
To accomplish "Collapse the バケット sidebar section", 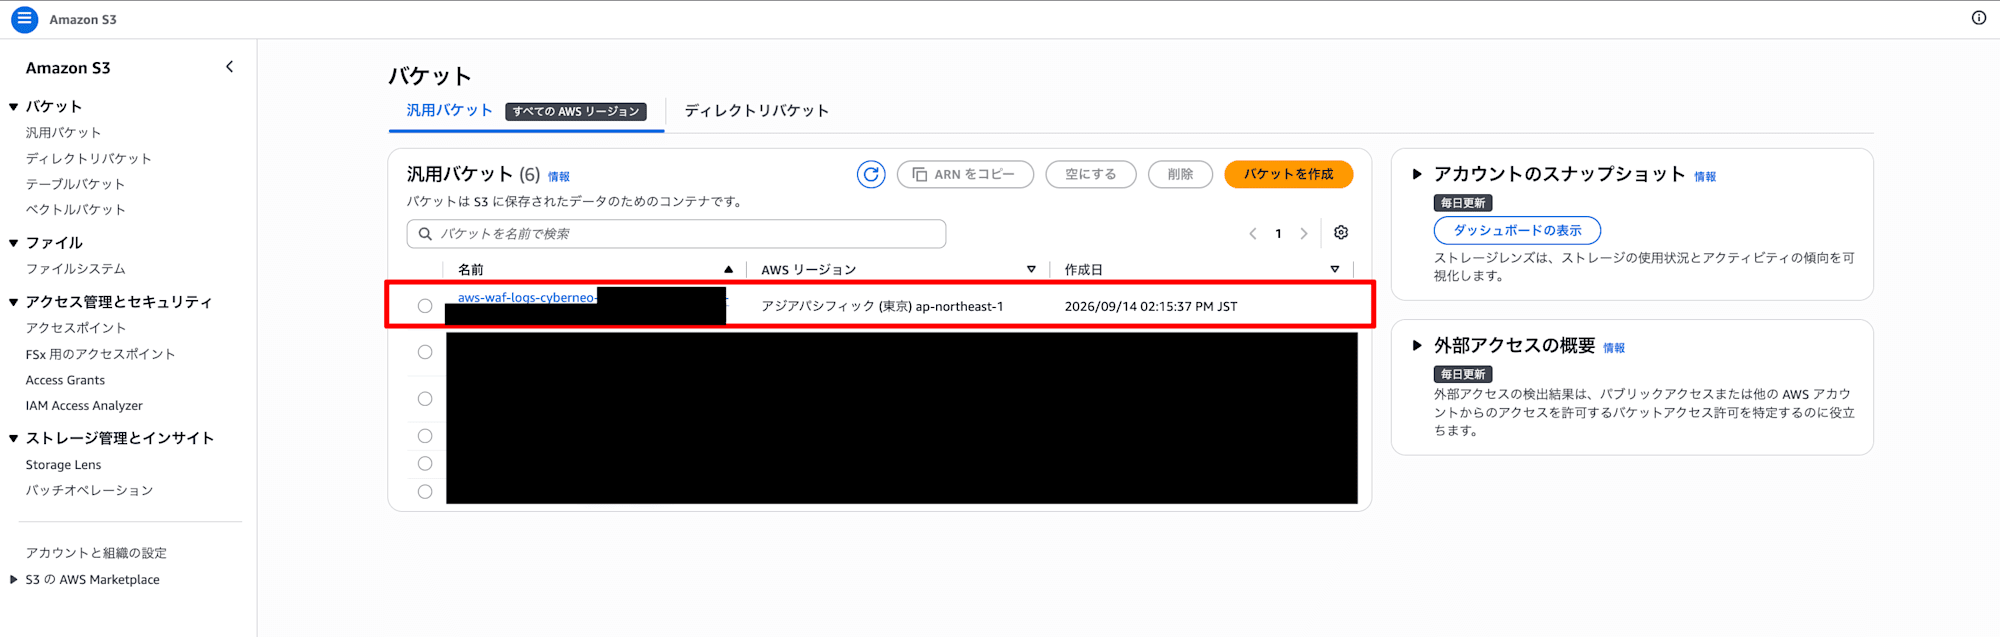I will click(x=14, y=107).
